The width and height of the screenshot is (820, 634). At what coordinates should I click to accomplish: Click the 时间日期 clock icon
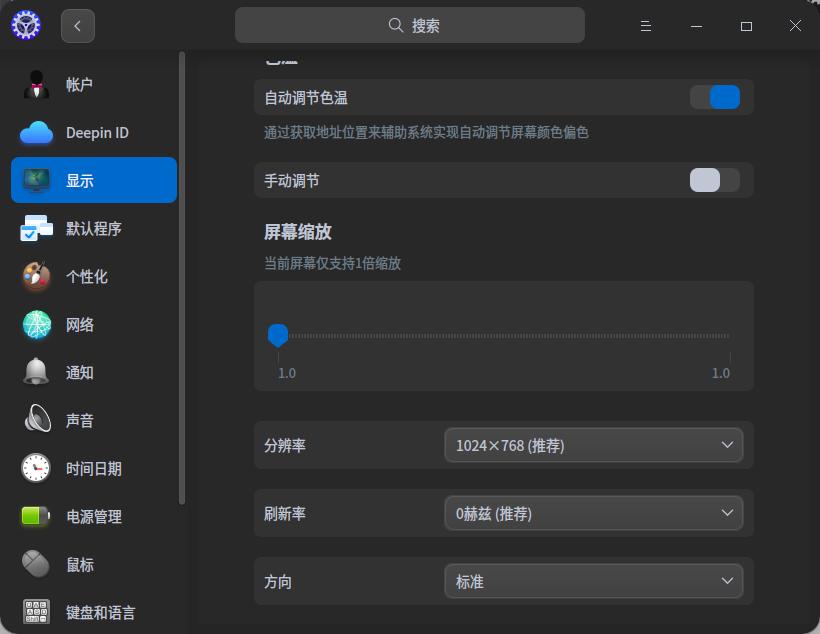[x=36, y=468]
